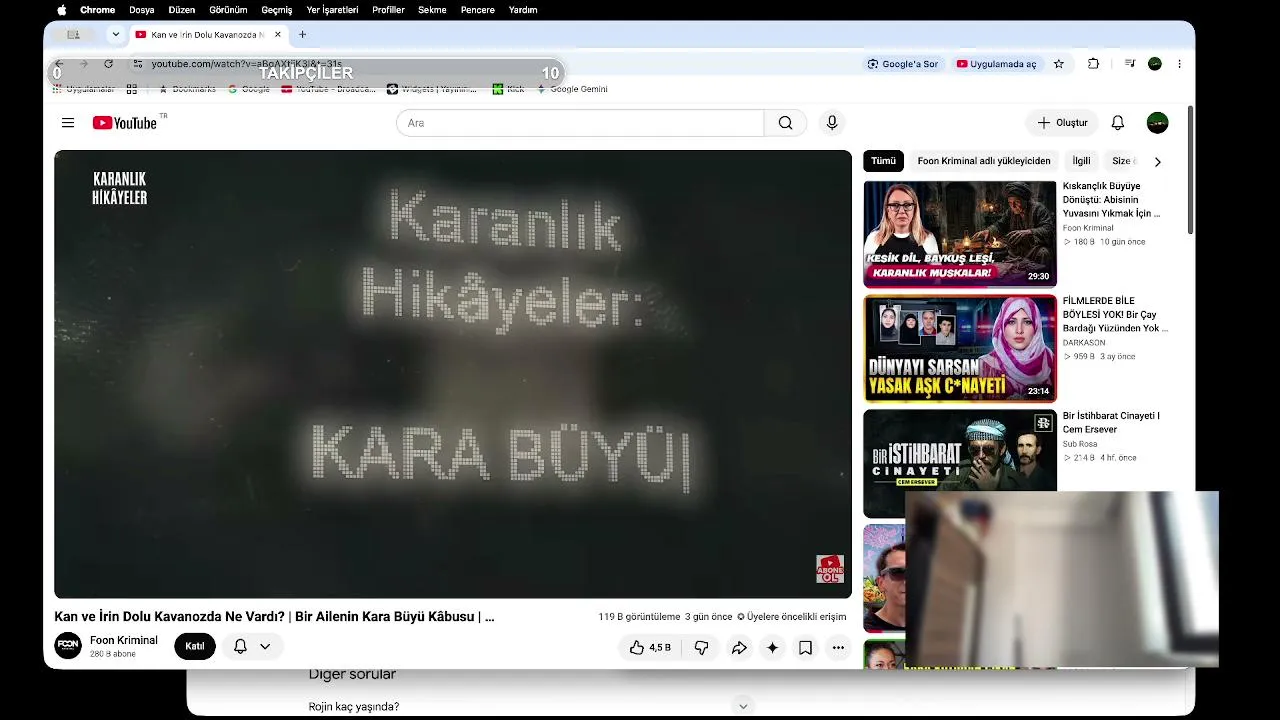The width and height of the screenshot is (1280, 720).
Task: Click the Abone Ol watermark in video
Action: coord(829,569)
